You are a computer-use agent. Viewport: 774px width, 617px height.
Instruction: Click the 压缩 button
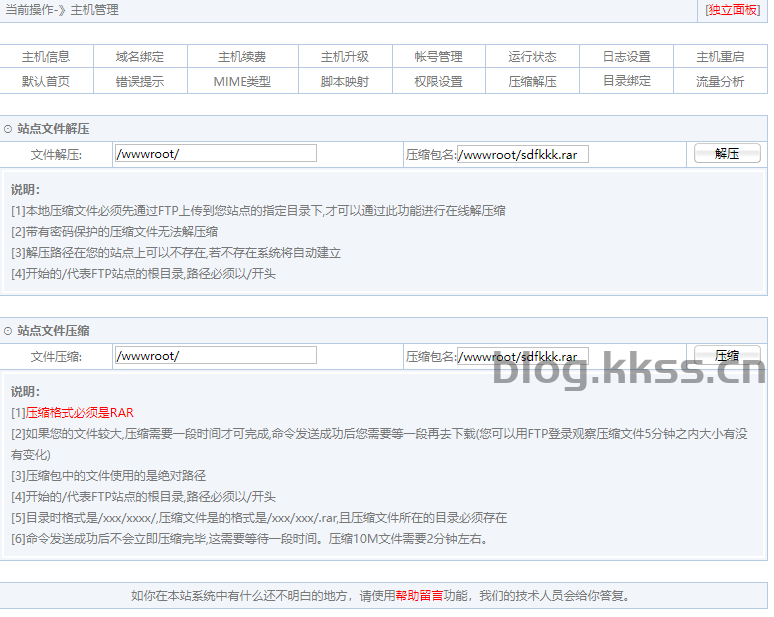727,356
